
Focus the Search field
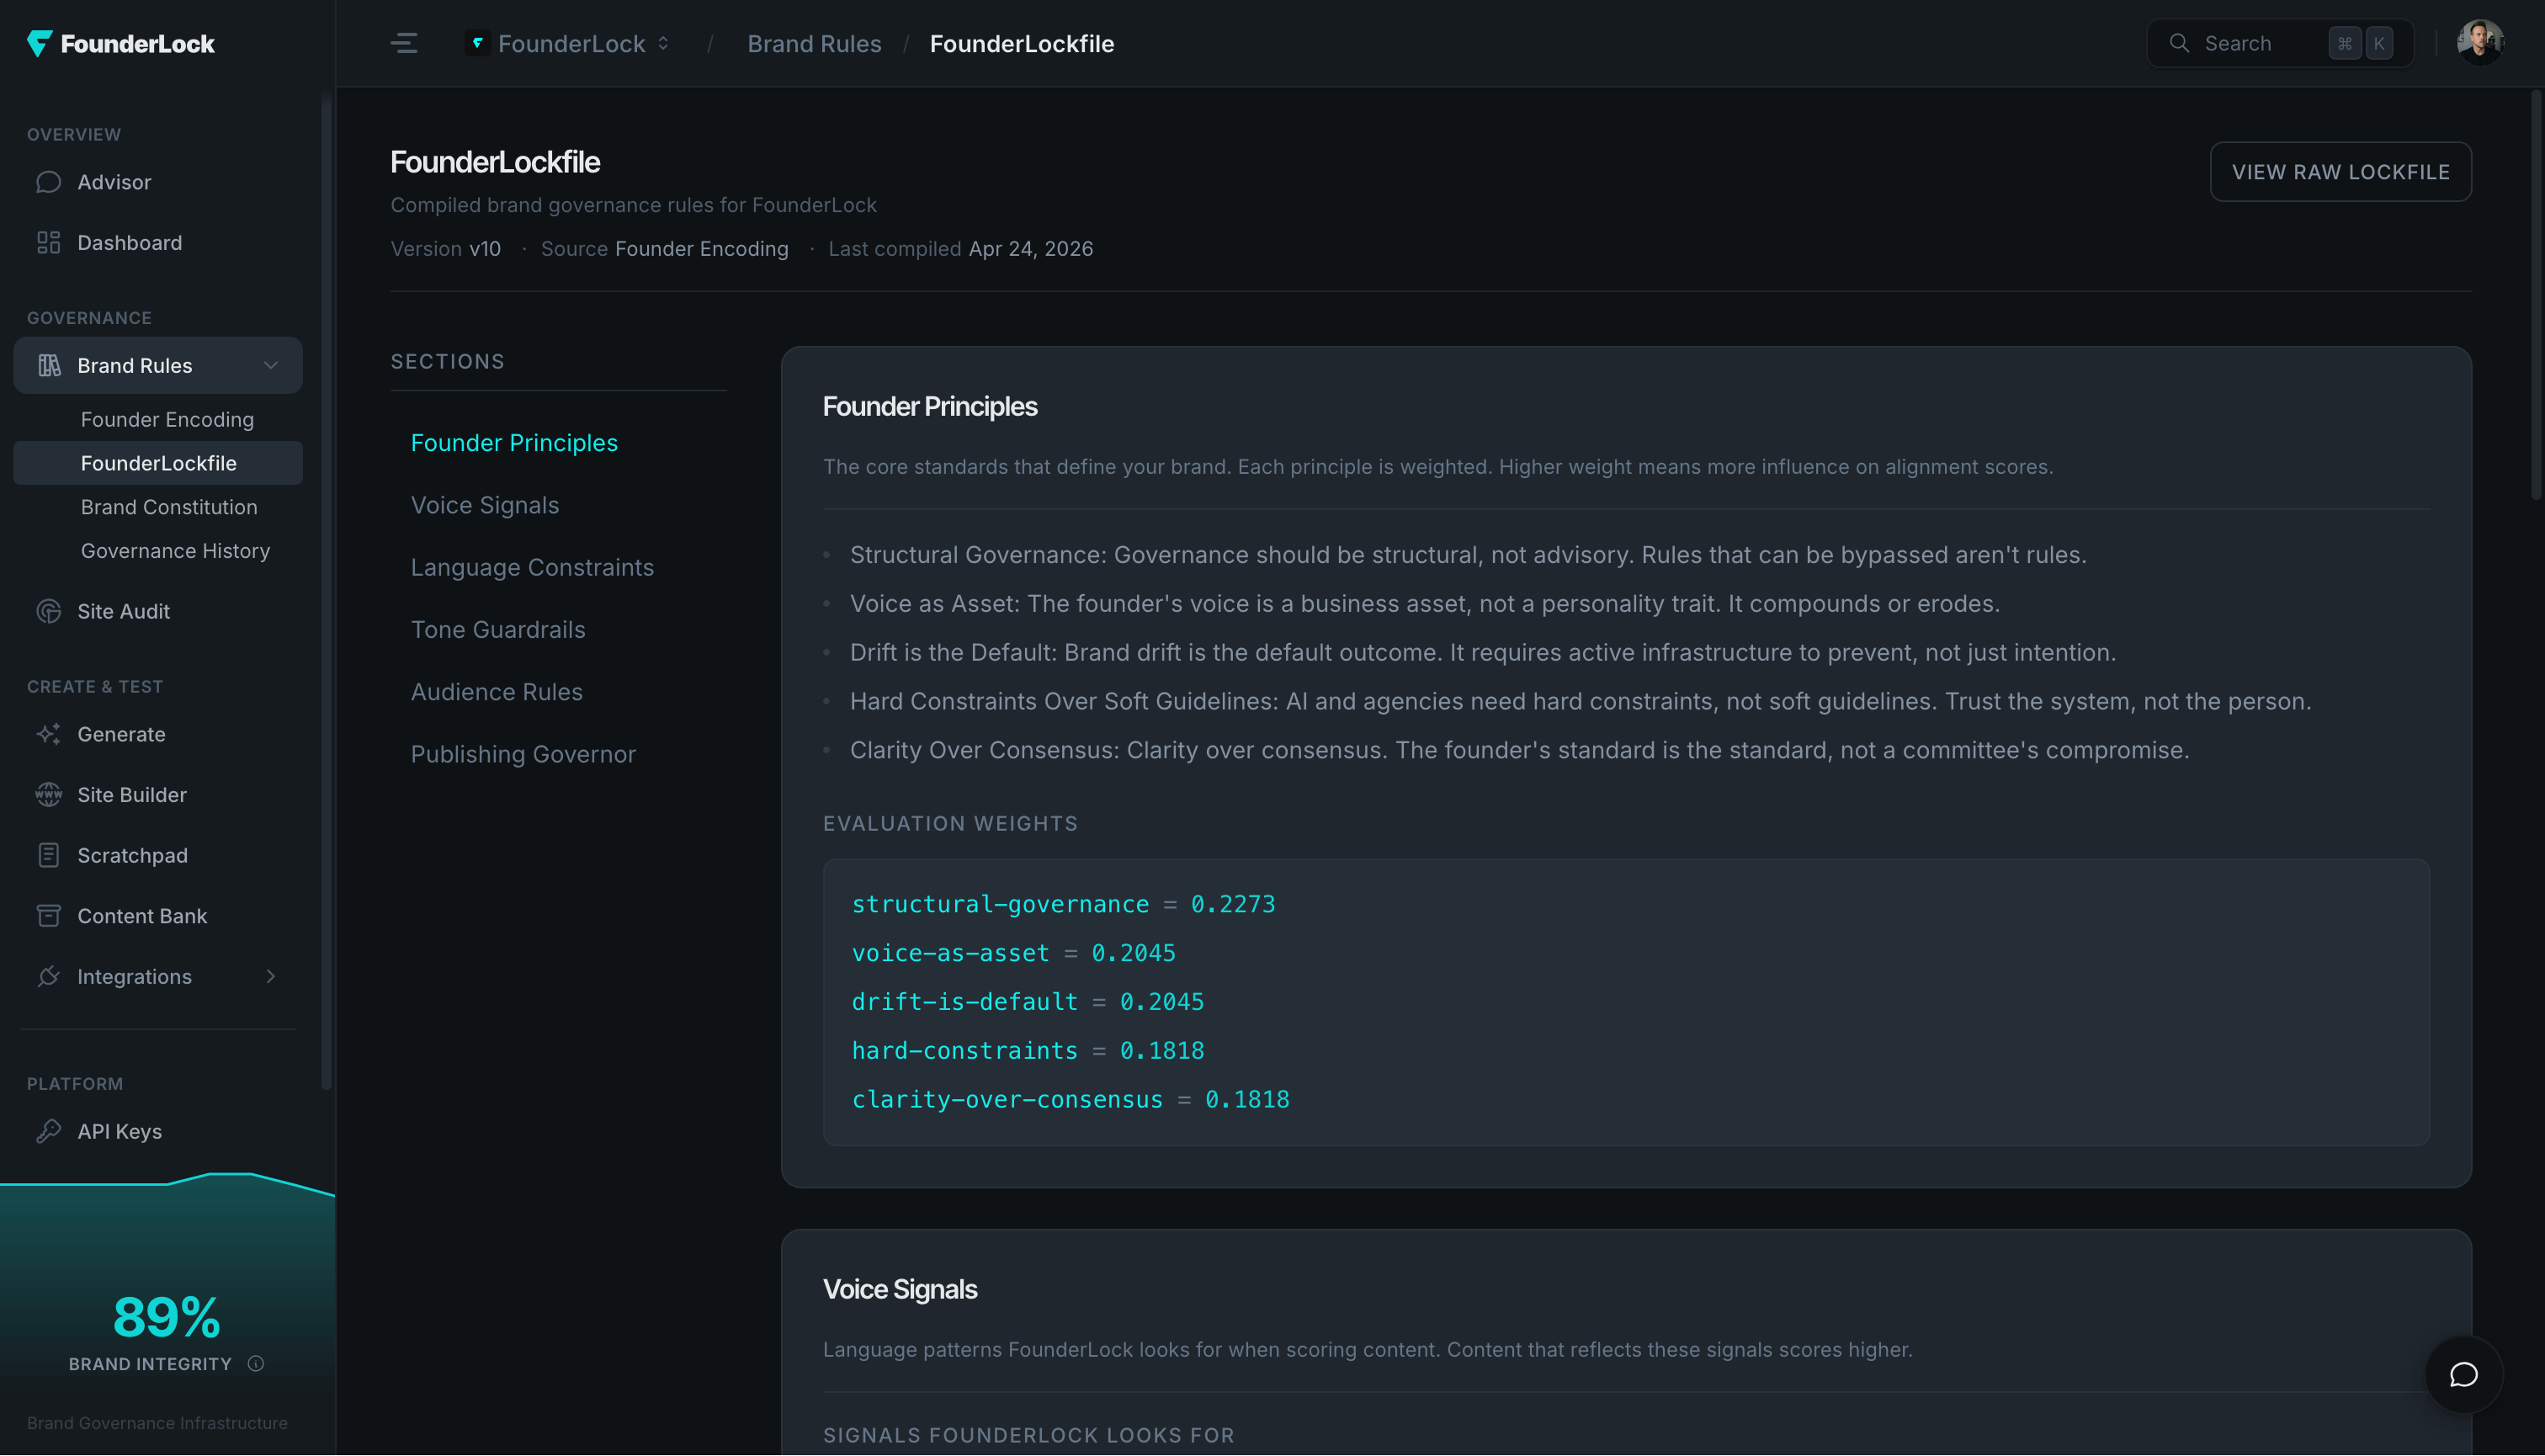tap(2280, 44)
